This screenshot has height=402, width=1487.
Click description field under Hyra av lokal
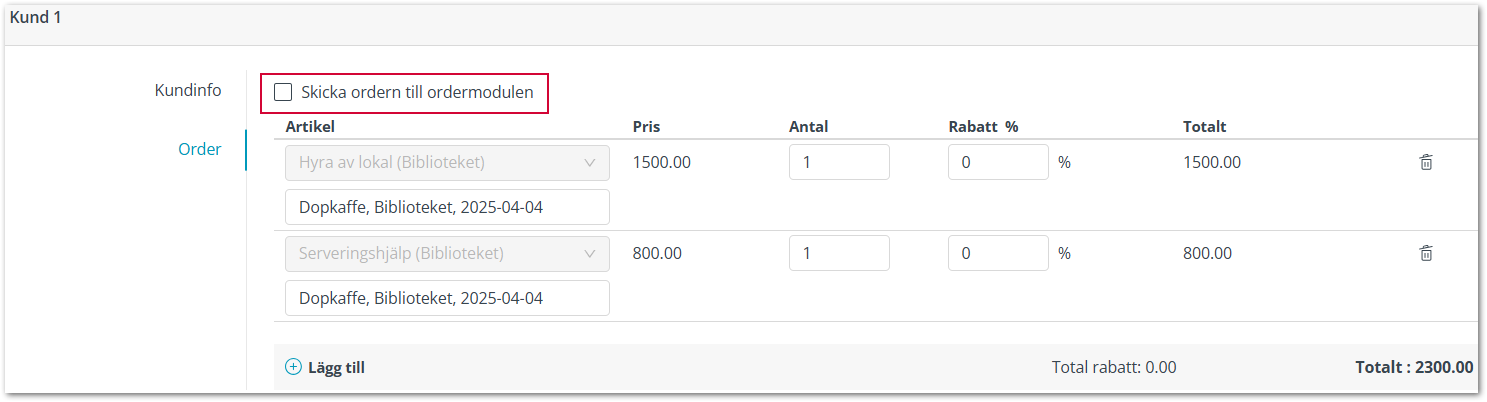447,207
